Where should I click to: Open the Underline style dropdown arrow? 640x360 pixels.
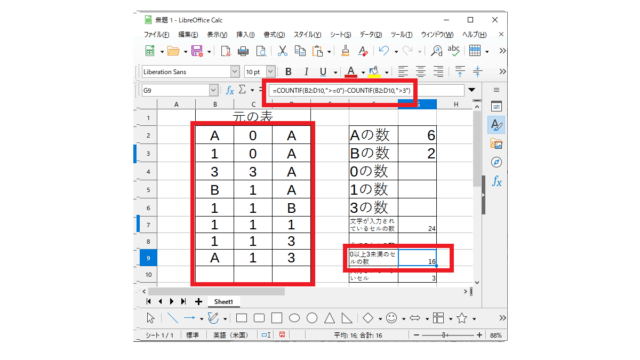click(x=336, y=73)
